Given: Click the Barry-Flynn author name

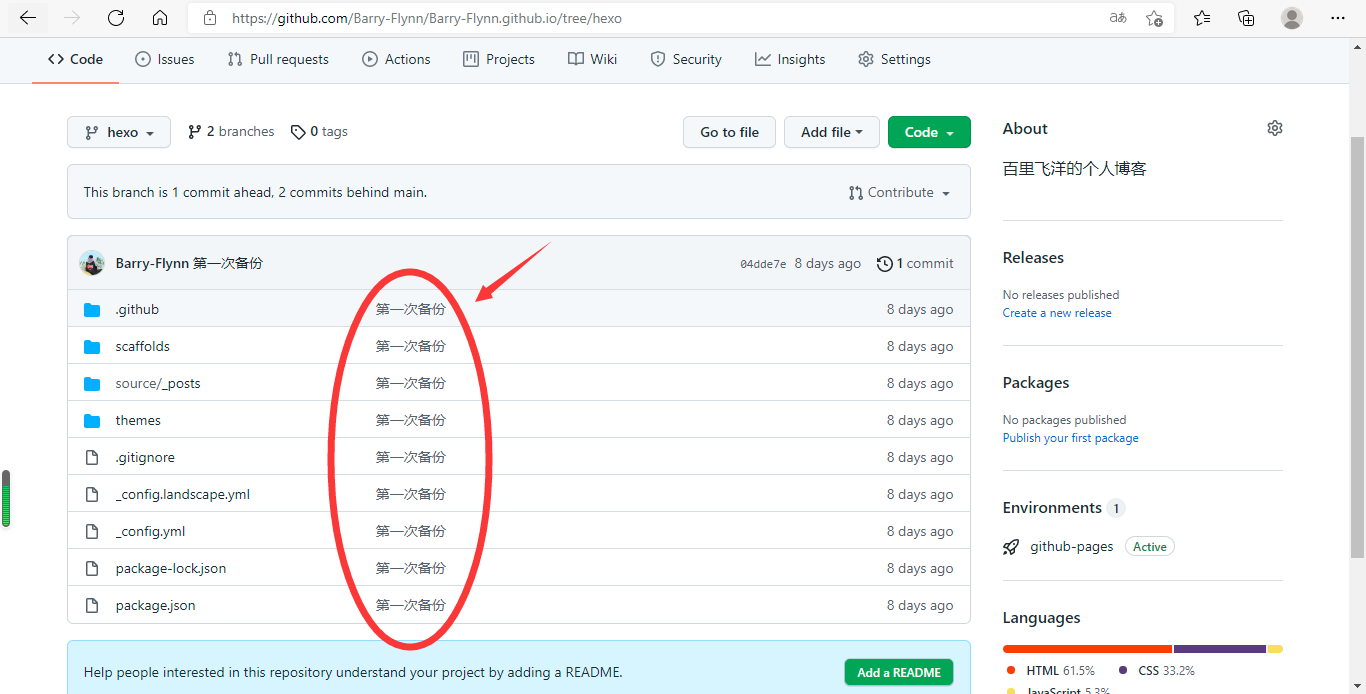Looking at the screenshot, I should coord(152,263).
